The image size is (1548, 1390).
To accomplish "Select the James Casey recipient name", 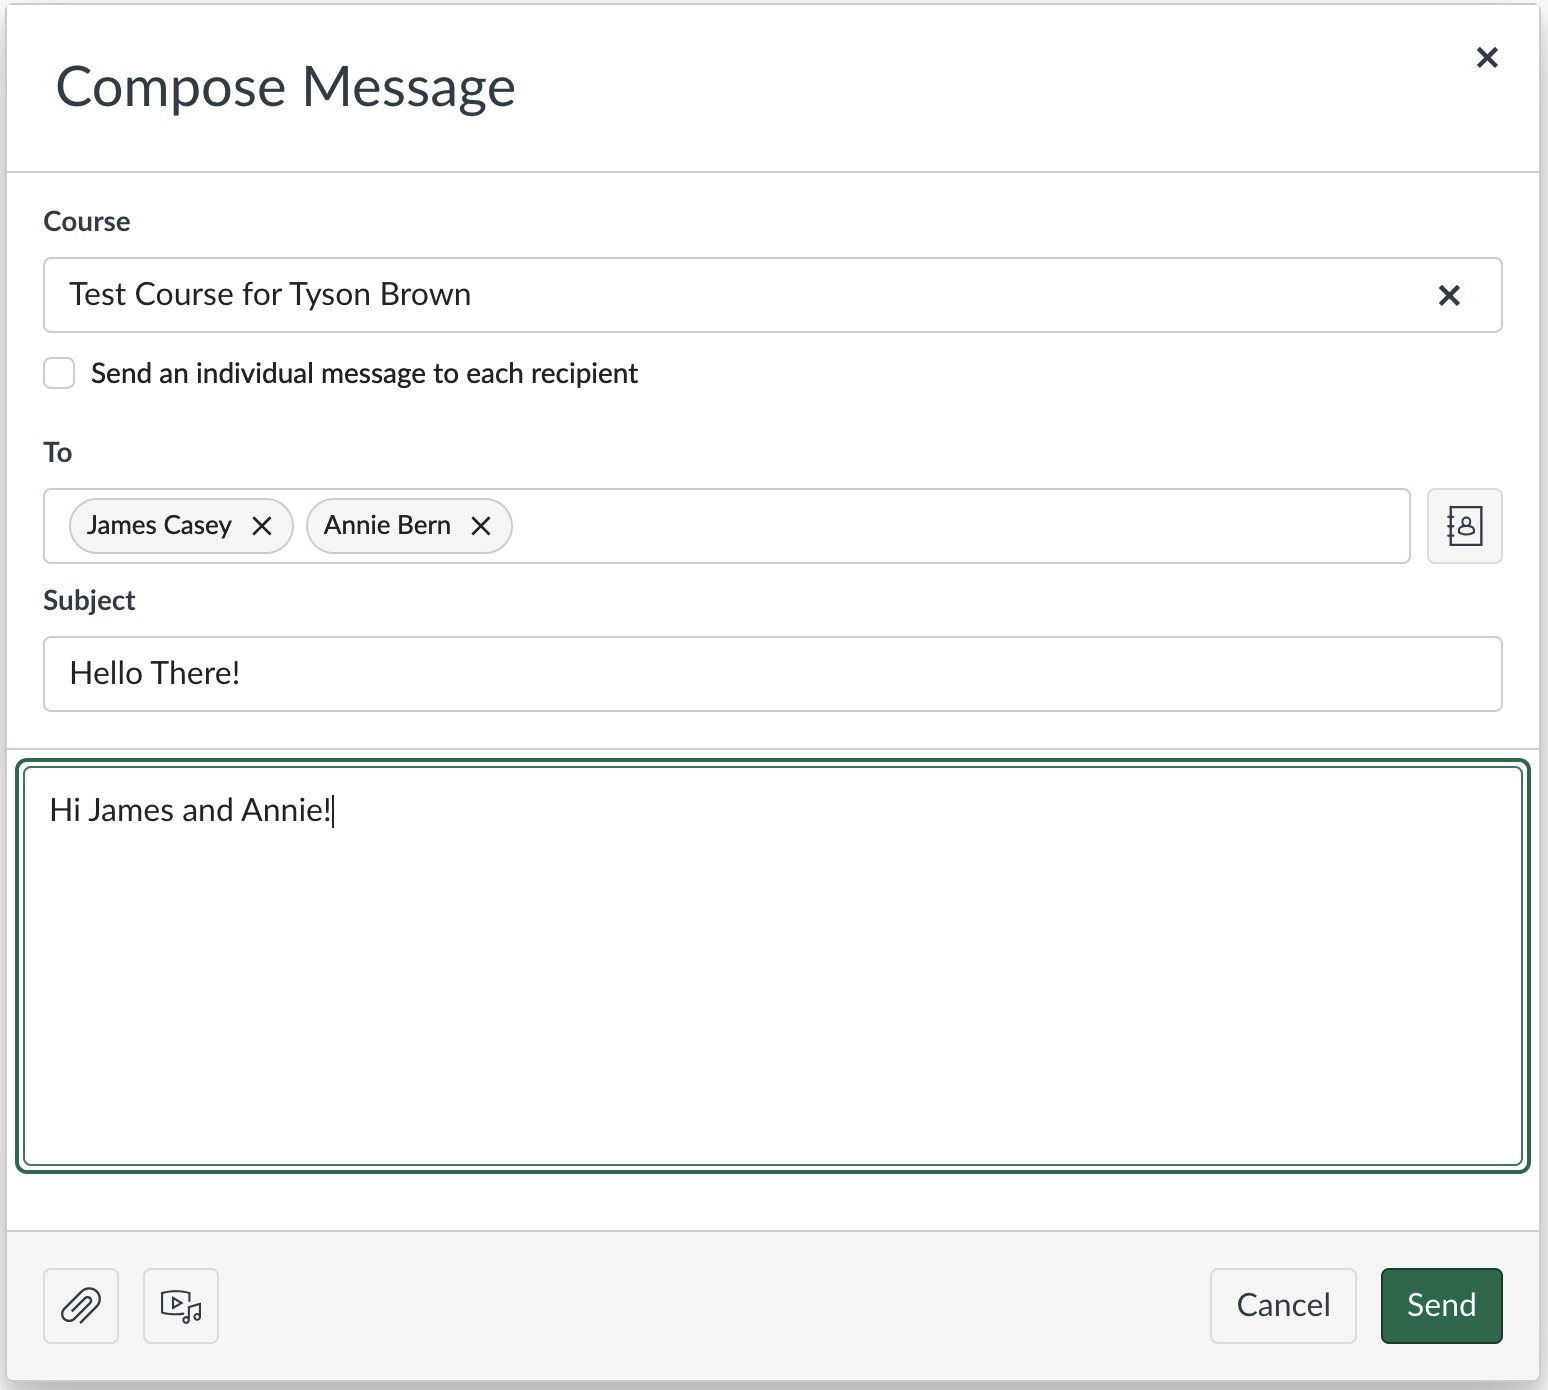I will pos(159,526).
